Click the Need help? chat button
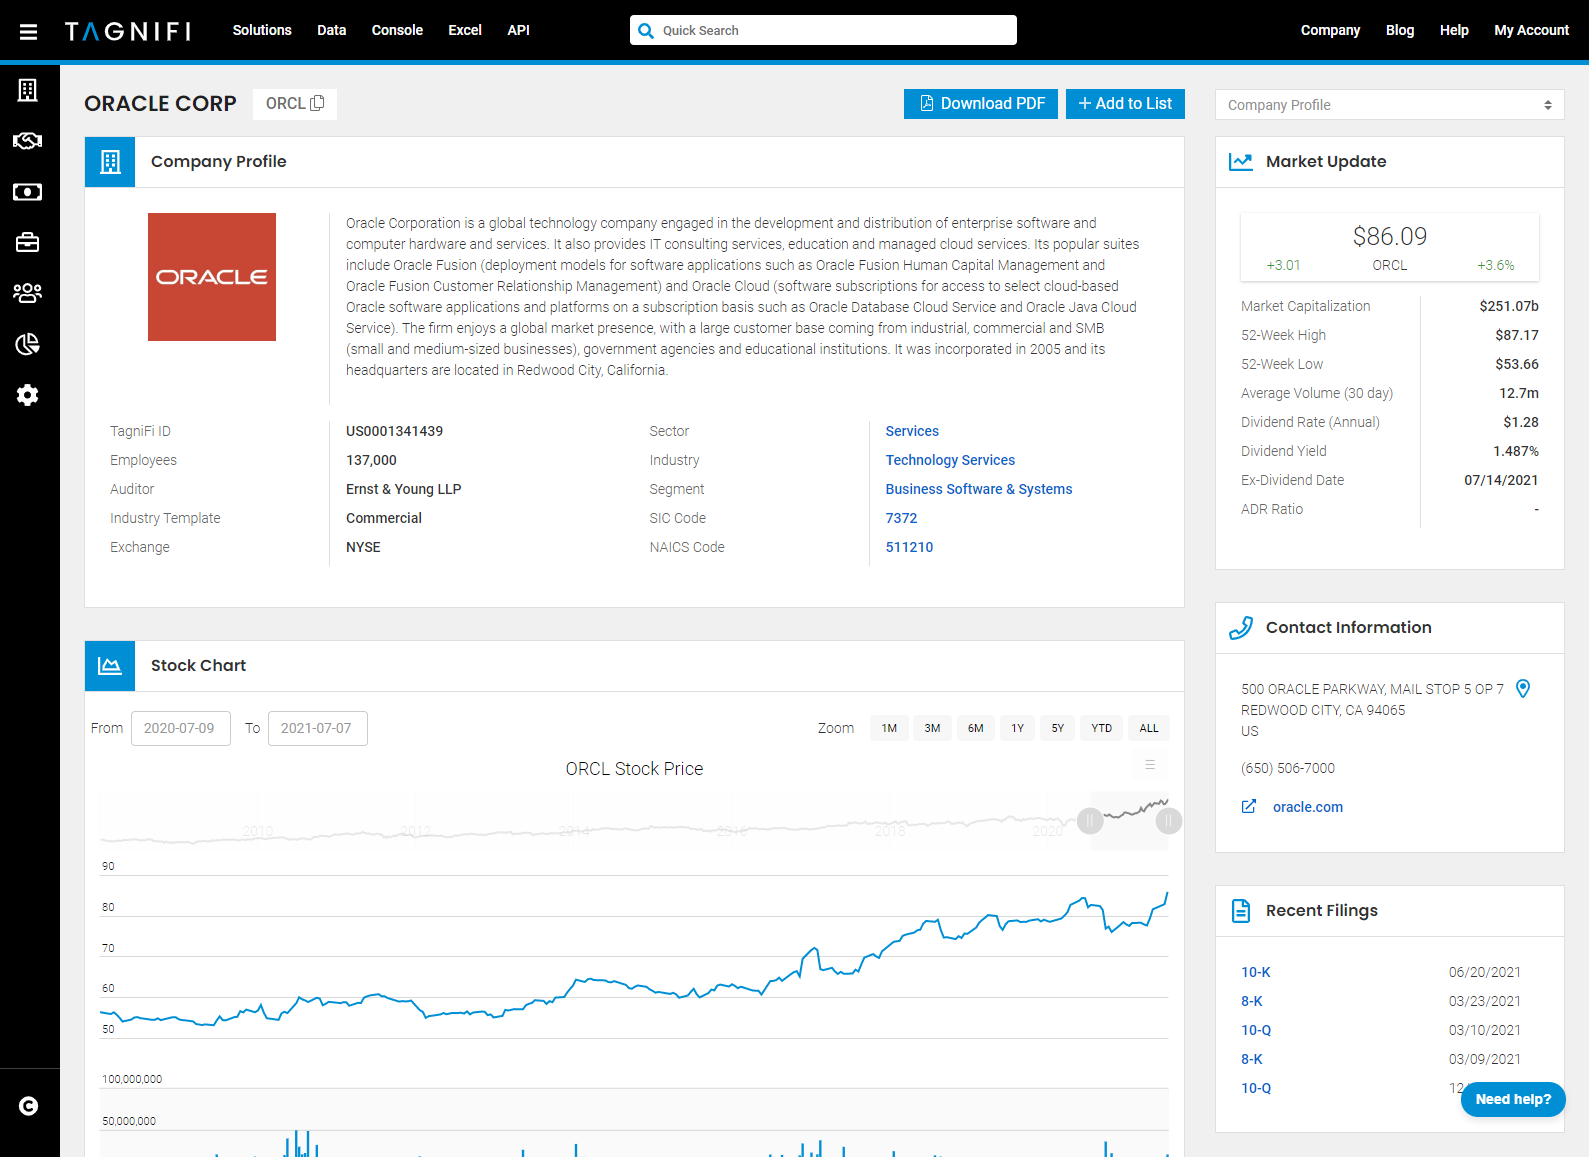Viewport: 1589px width, 1157px height. 1513,1099
